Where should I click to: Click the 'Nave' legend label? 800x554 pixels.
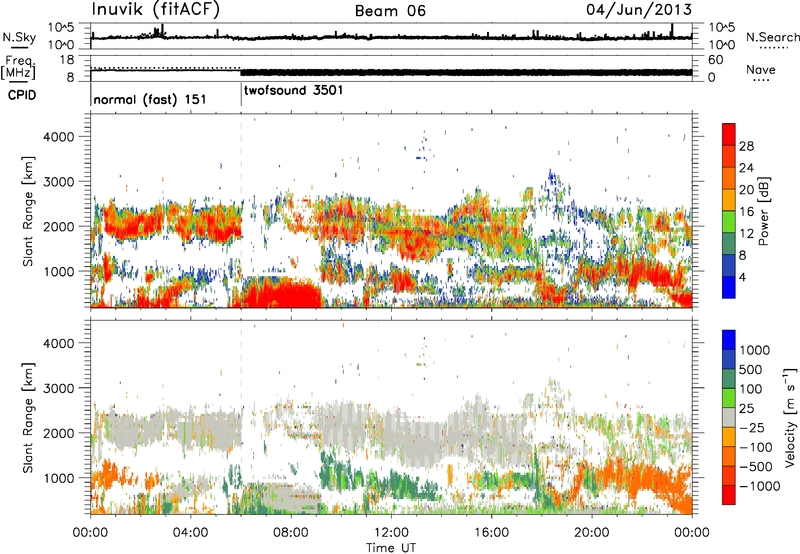click(761, 70)
